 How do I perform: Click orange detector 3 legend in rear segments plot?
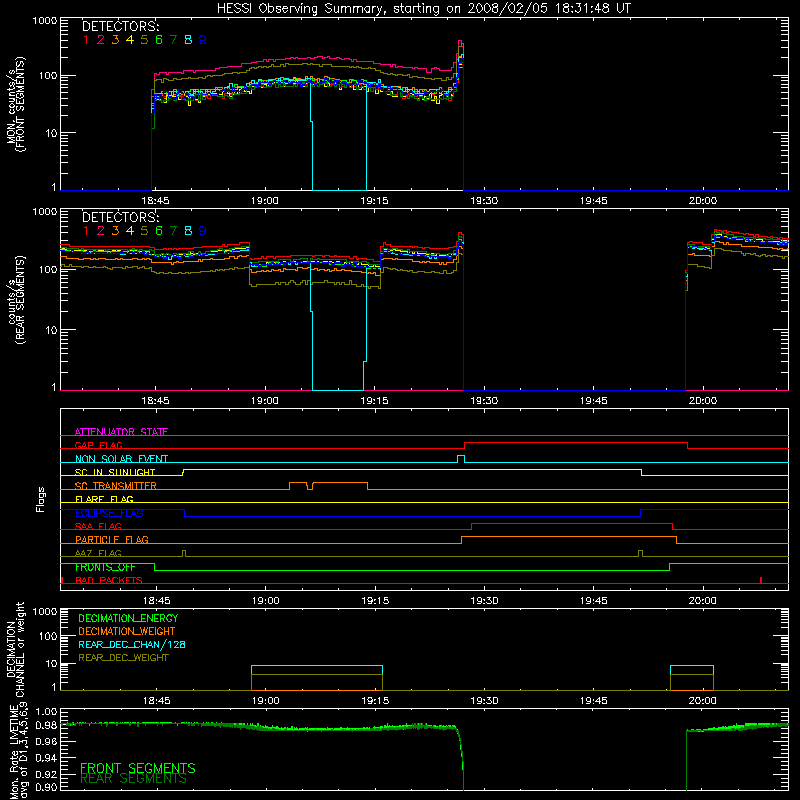(x=115, y=231)
